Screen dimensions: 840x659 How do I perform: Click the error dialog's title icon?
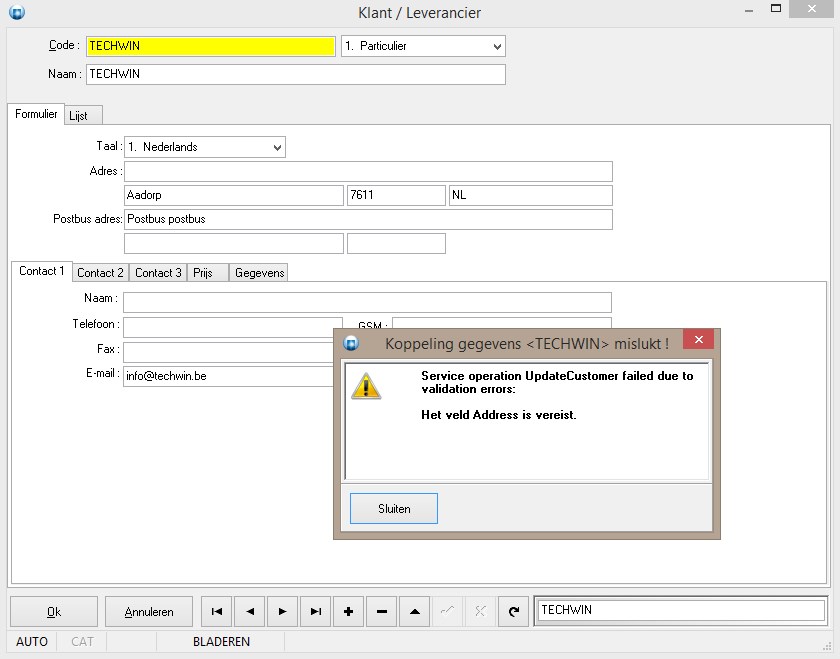pos(351,343)
